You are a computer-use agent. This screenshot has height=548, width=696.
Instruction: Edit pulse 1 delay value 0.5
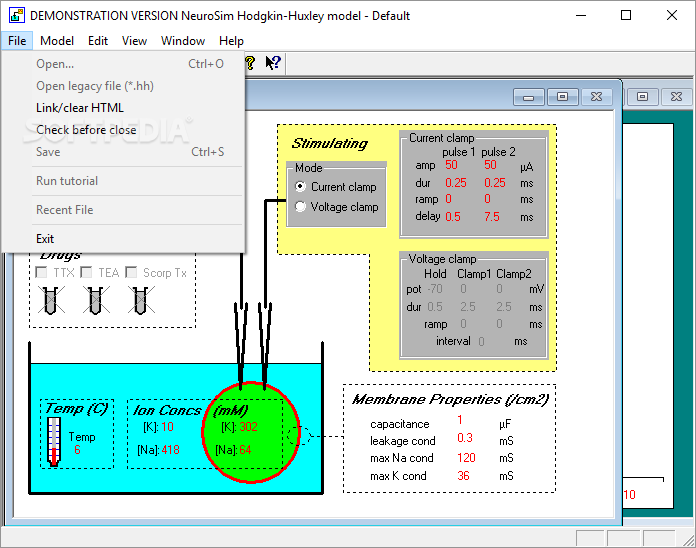coord(453,217)
